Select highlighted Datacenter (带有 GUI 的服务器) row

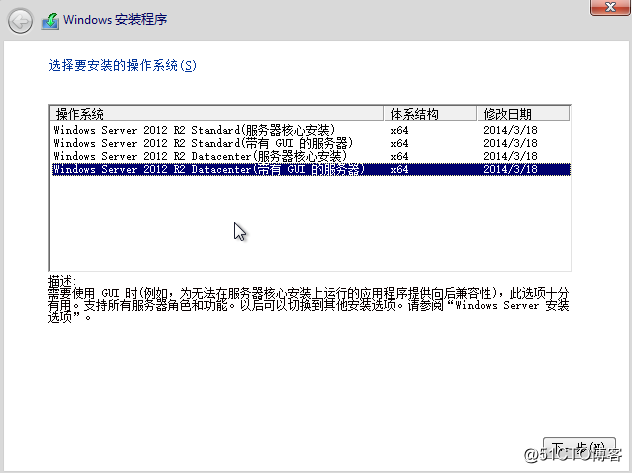pos(311,169)
